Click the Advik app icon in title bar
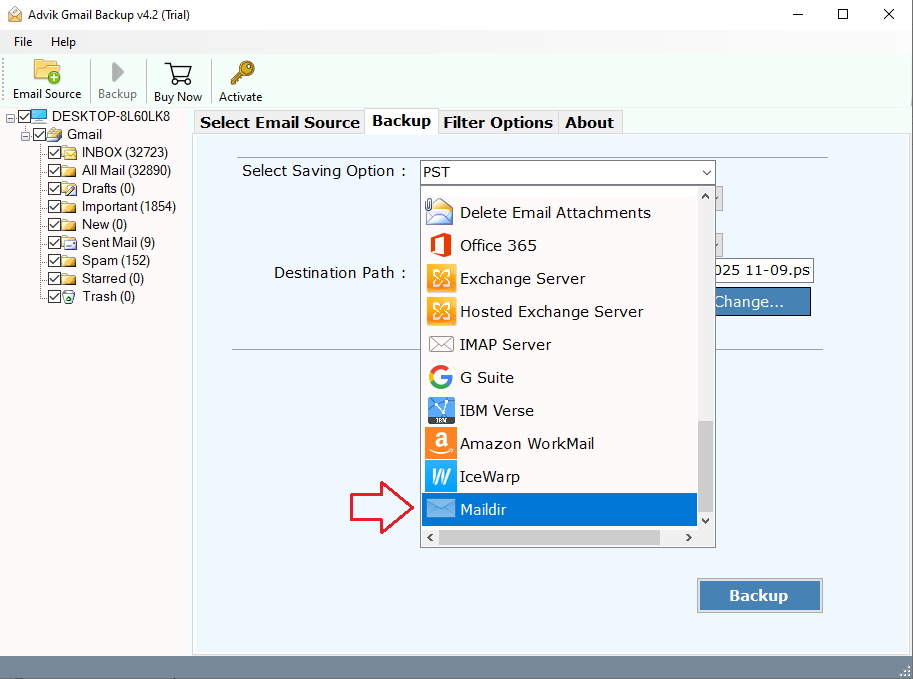 click(x=15, y=15)
